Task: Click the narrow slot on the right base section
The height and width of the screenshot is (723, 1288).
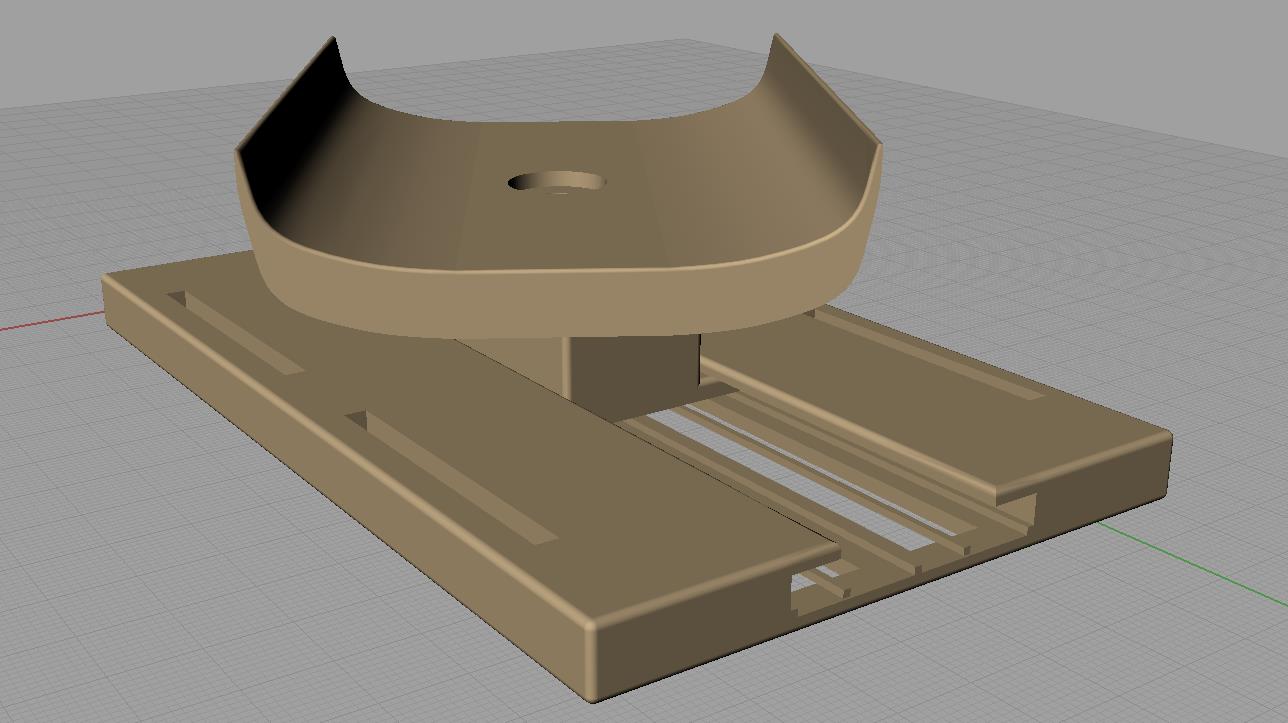Action: (x=940, y=360)
